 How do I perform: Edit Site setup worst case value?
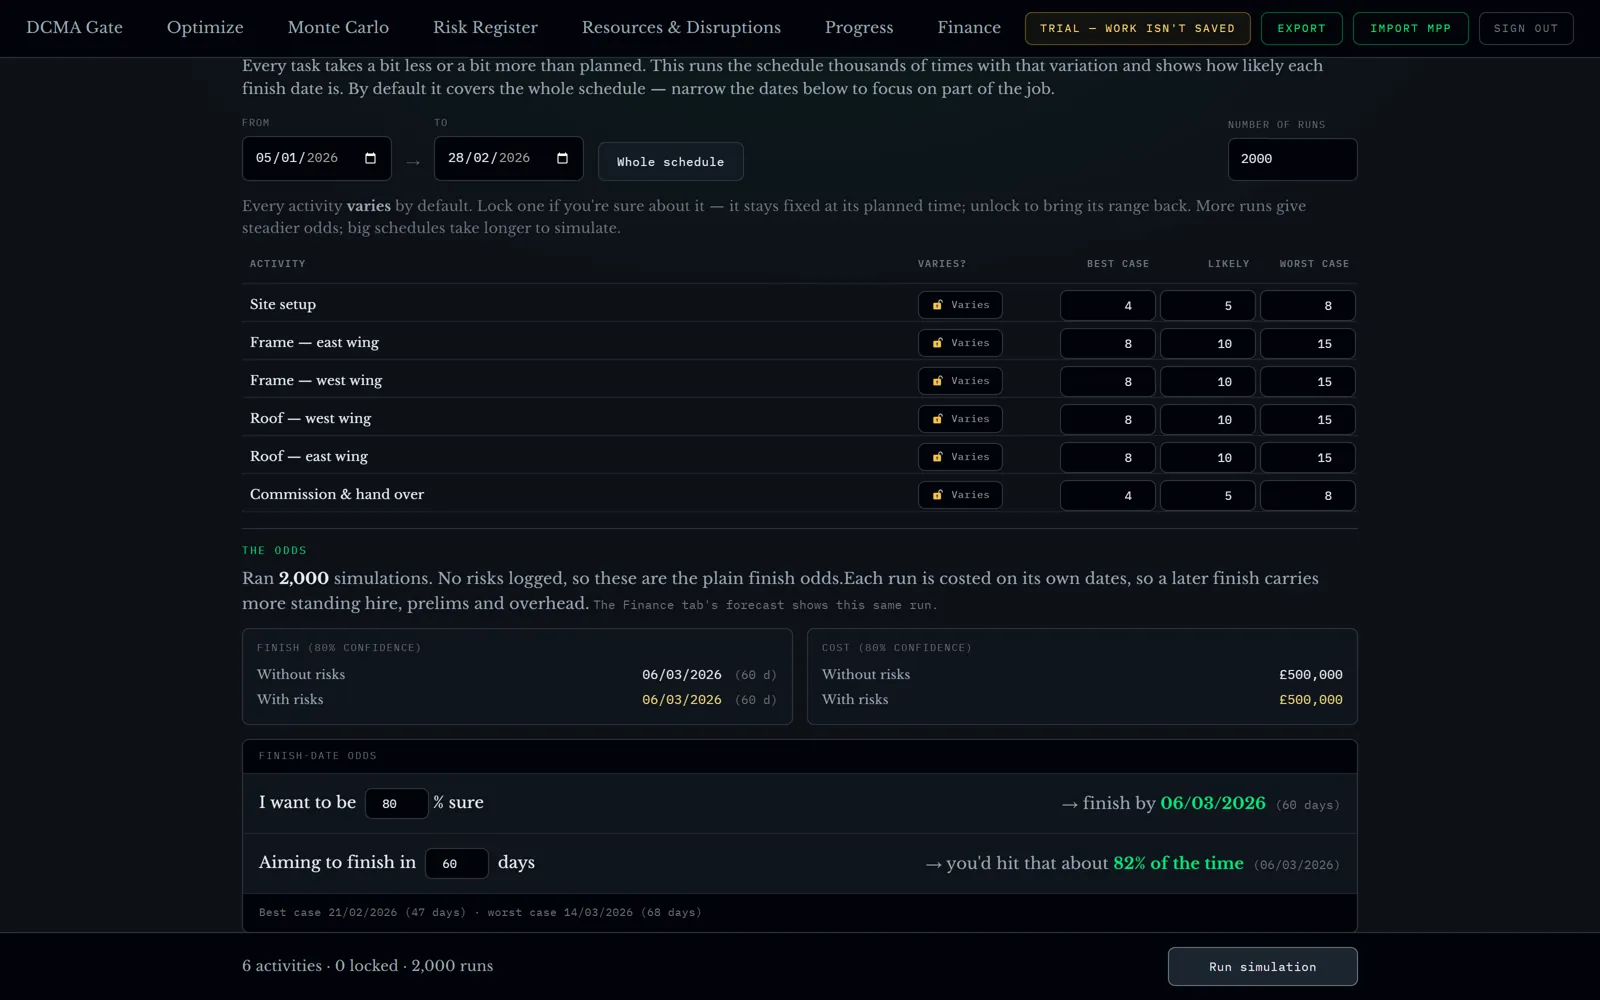1307,305
